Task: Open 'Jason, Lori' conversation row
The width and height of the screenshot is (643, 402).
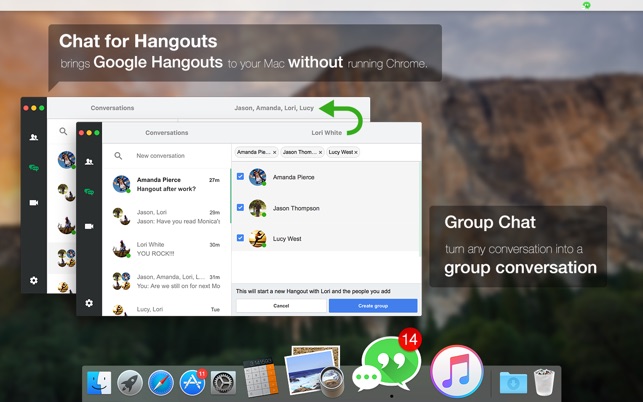Action: [x=166, y=217]
